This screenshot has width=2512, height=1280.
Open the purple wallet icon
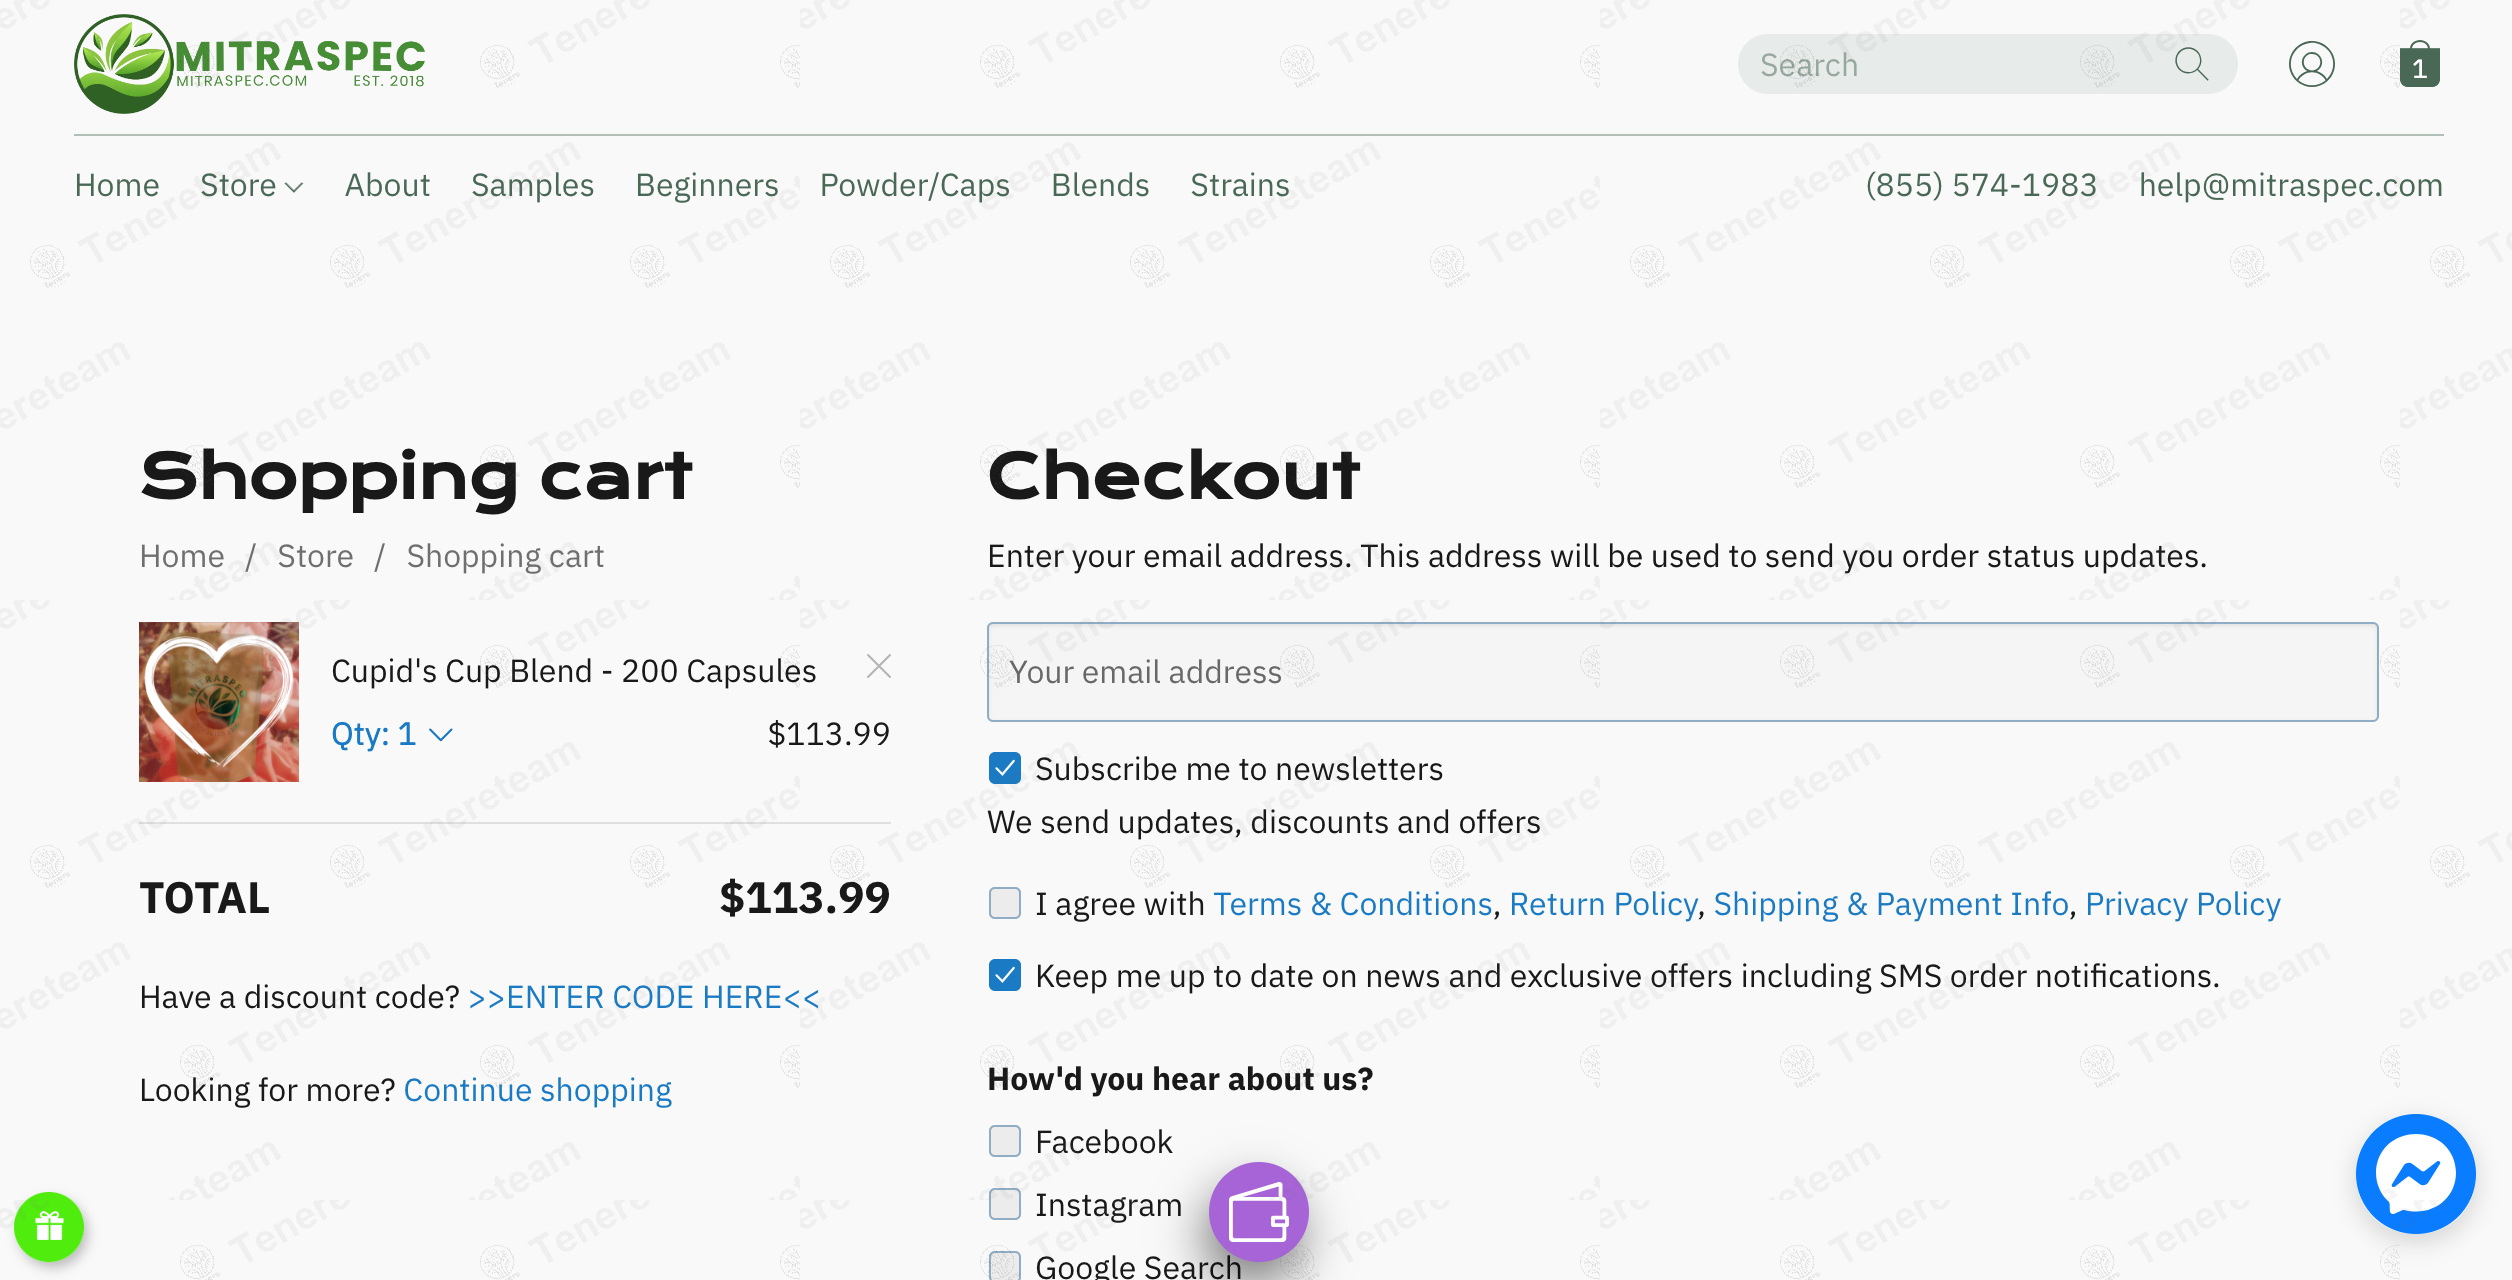(1258, 1212)
